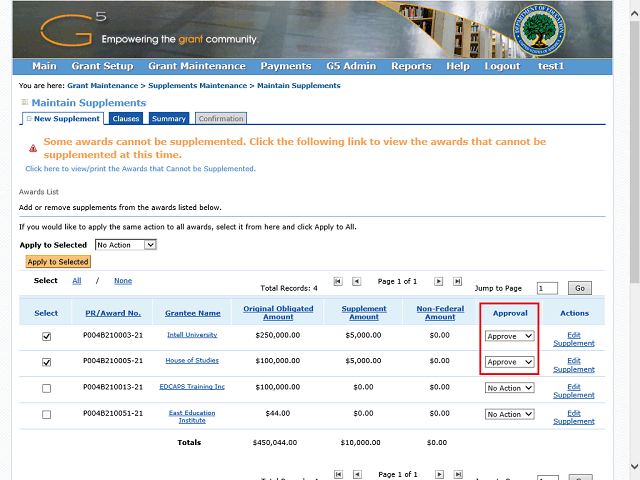The width and height of the screenshot is (640, 480).
Task: Click the previous page arrow icon
Action: pos(357,282)
